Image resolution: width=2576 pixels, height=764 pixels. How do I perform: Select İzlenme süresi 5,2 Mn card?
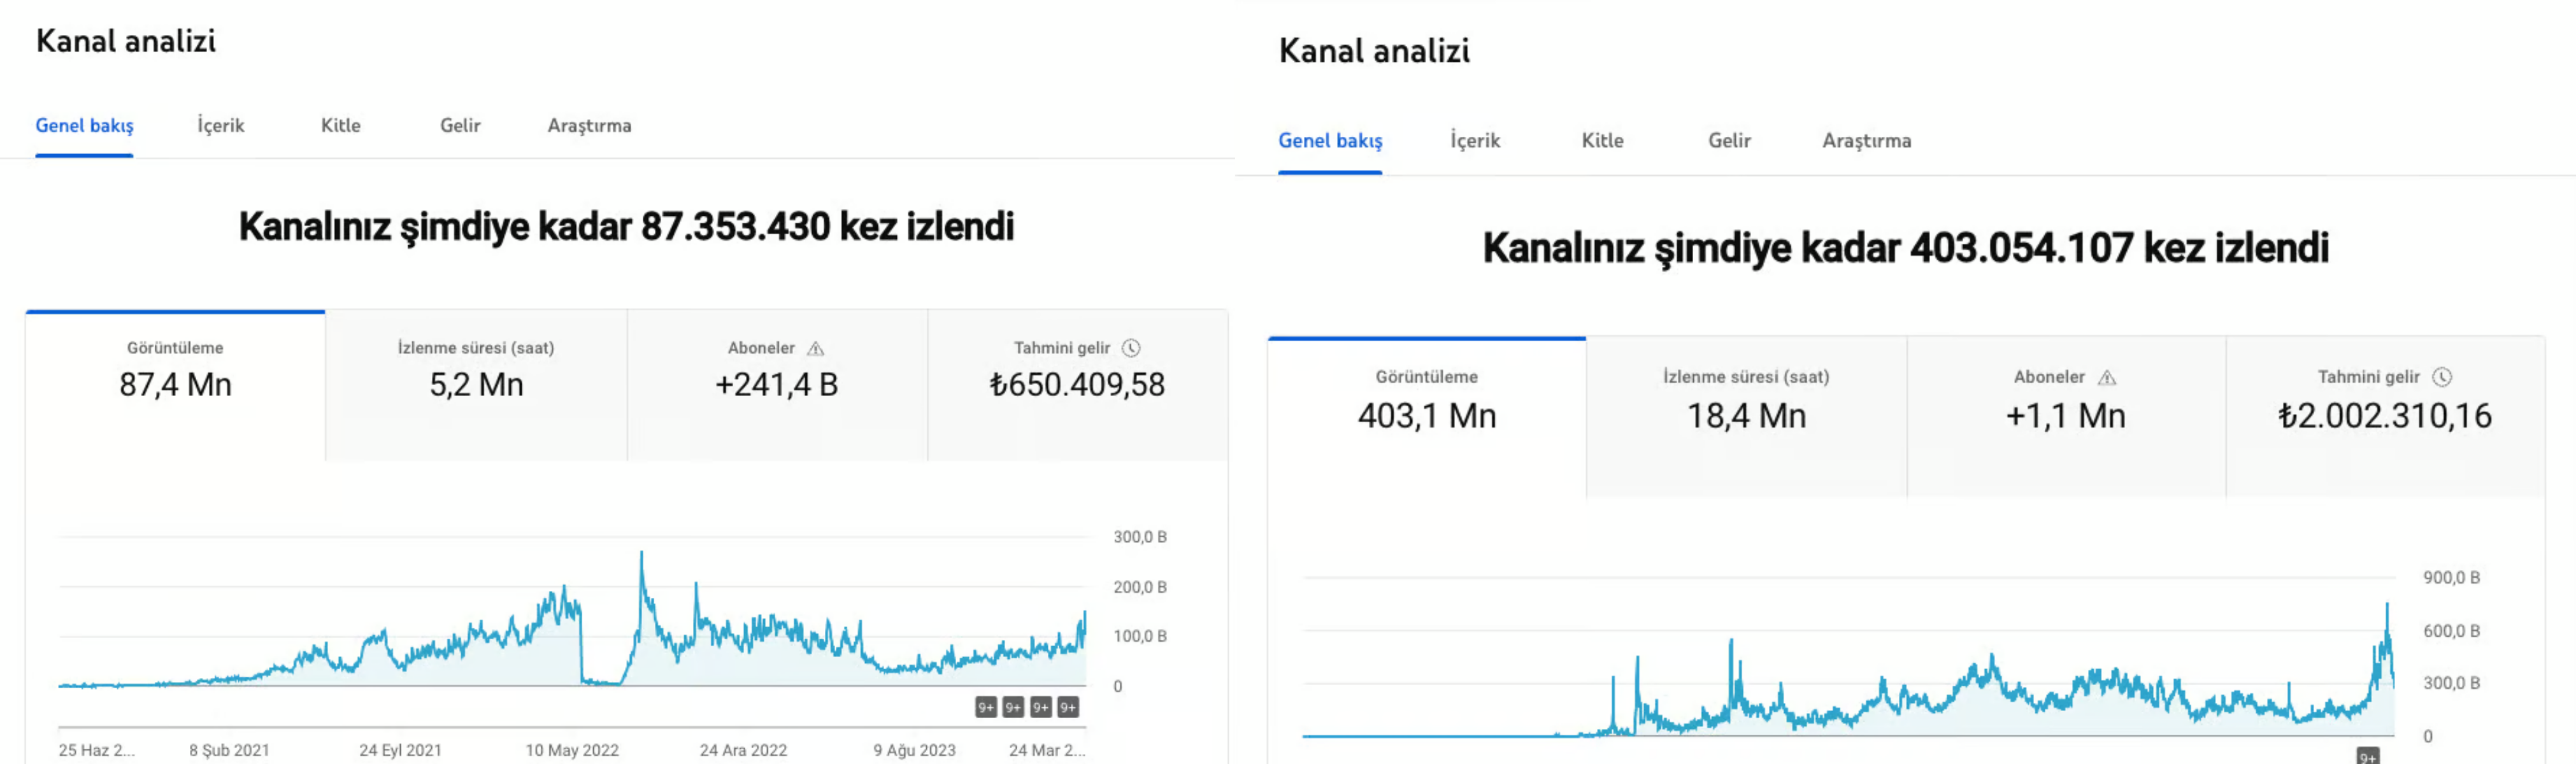pos(476,385)
